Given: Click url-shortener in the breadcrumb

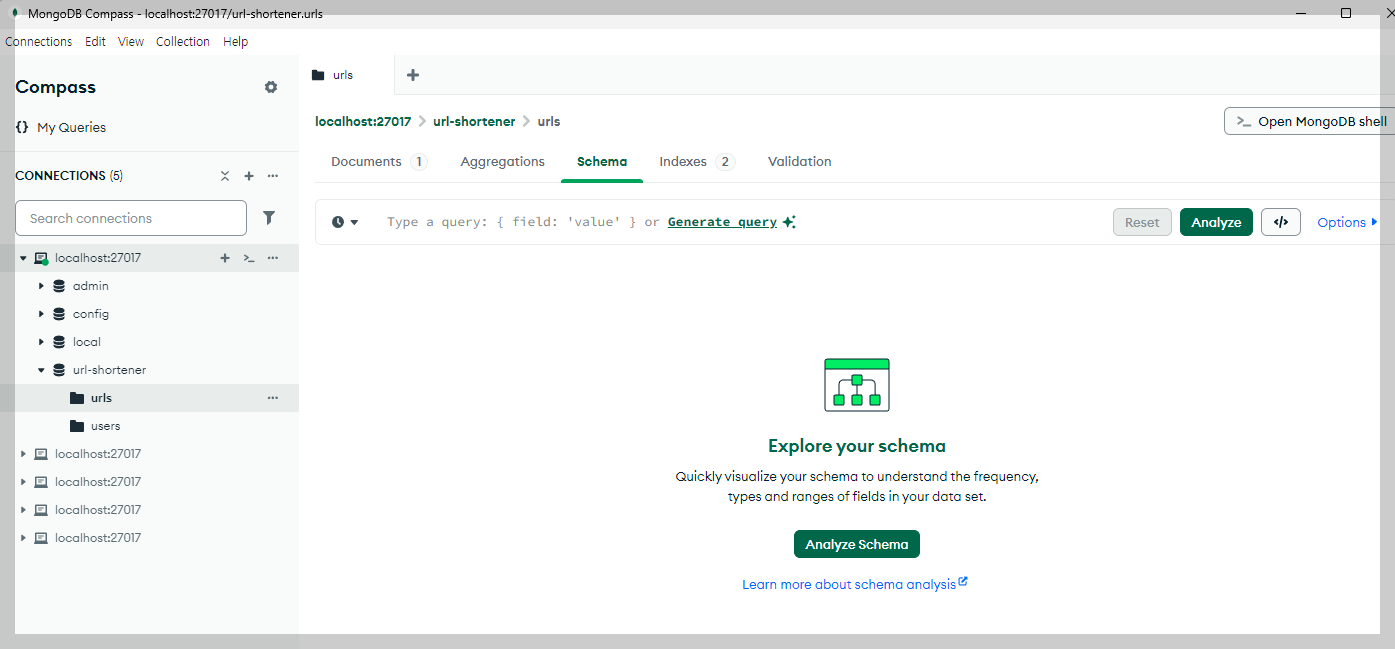Looking at the screenshot, I should tap(474, 121).
